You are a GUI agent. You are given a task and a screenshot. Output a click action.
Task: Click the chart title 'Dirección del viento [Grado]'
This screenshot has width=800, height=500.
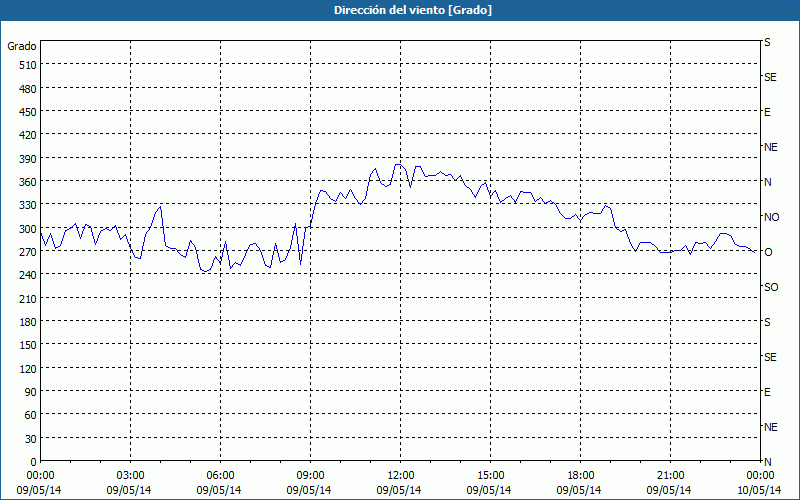click(x=413, y=10)
